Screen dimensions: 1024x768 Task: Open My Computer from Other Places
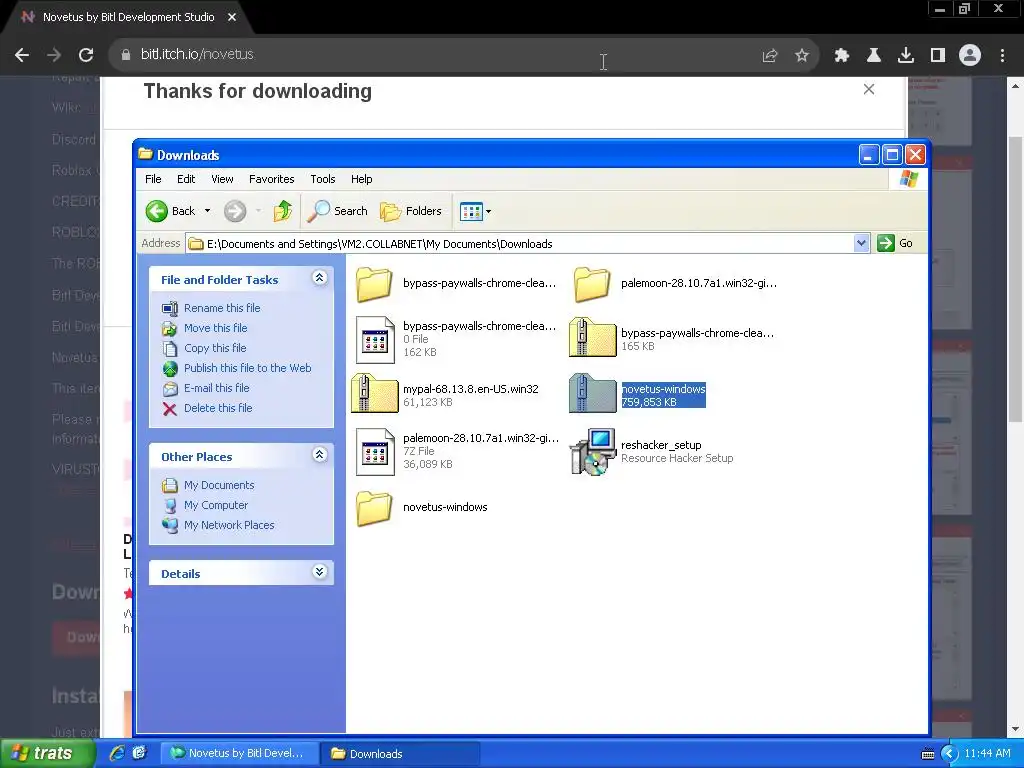[216, 505]
